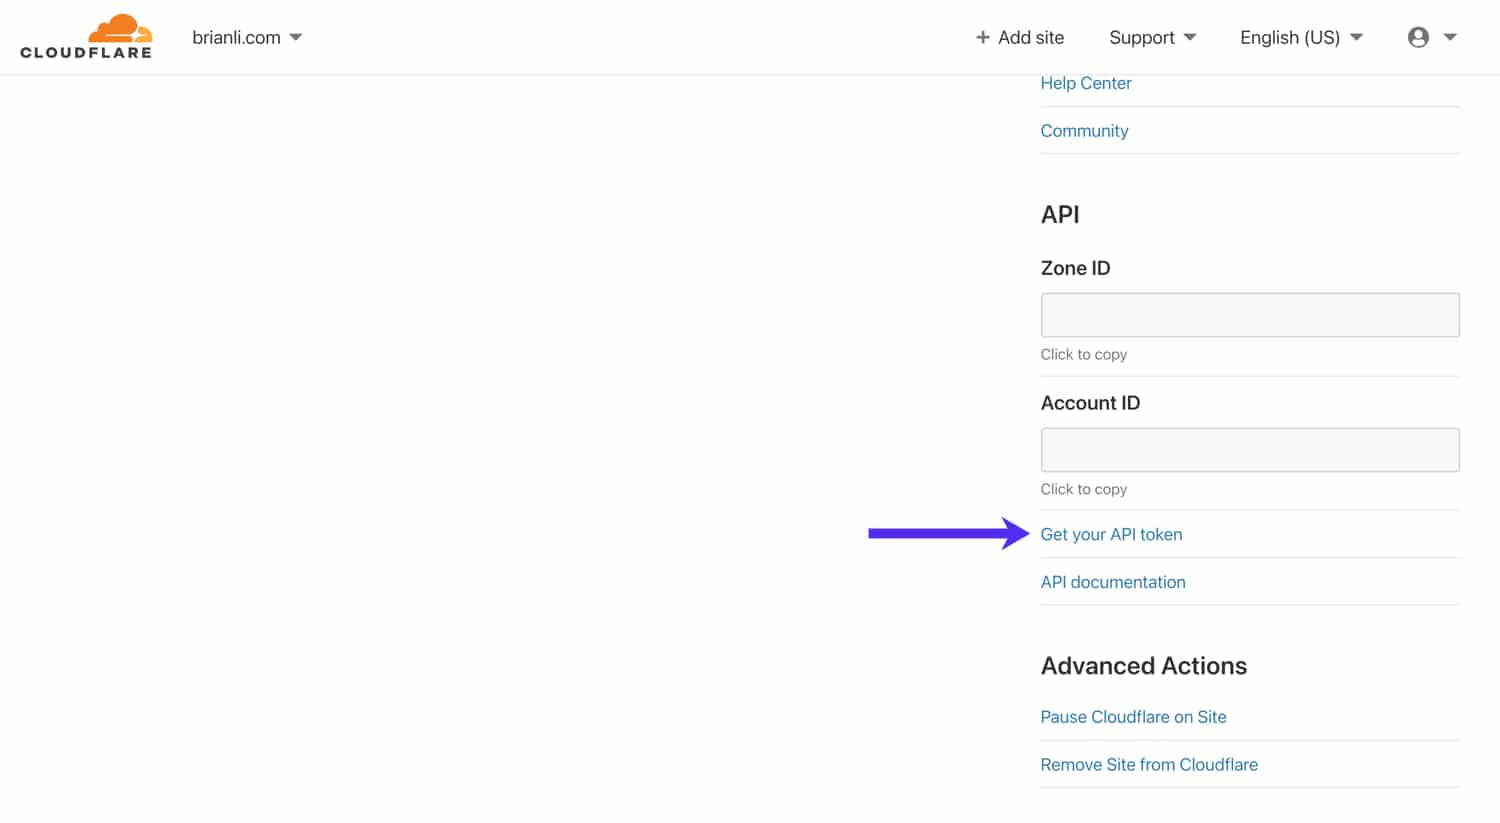Viewport: 1500px width, 823px height.
Task: Open the API documentation
Action: [x=1113, y=582]
